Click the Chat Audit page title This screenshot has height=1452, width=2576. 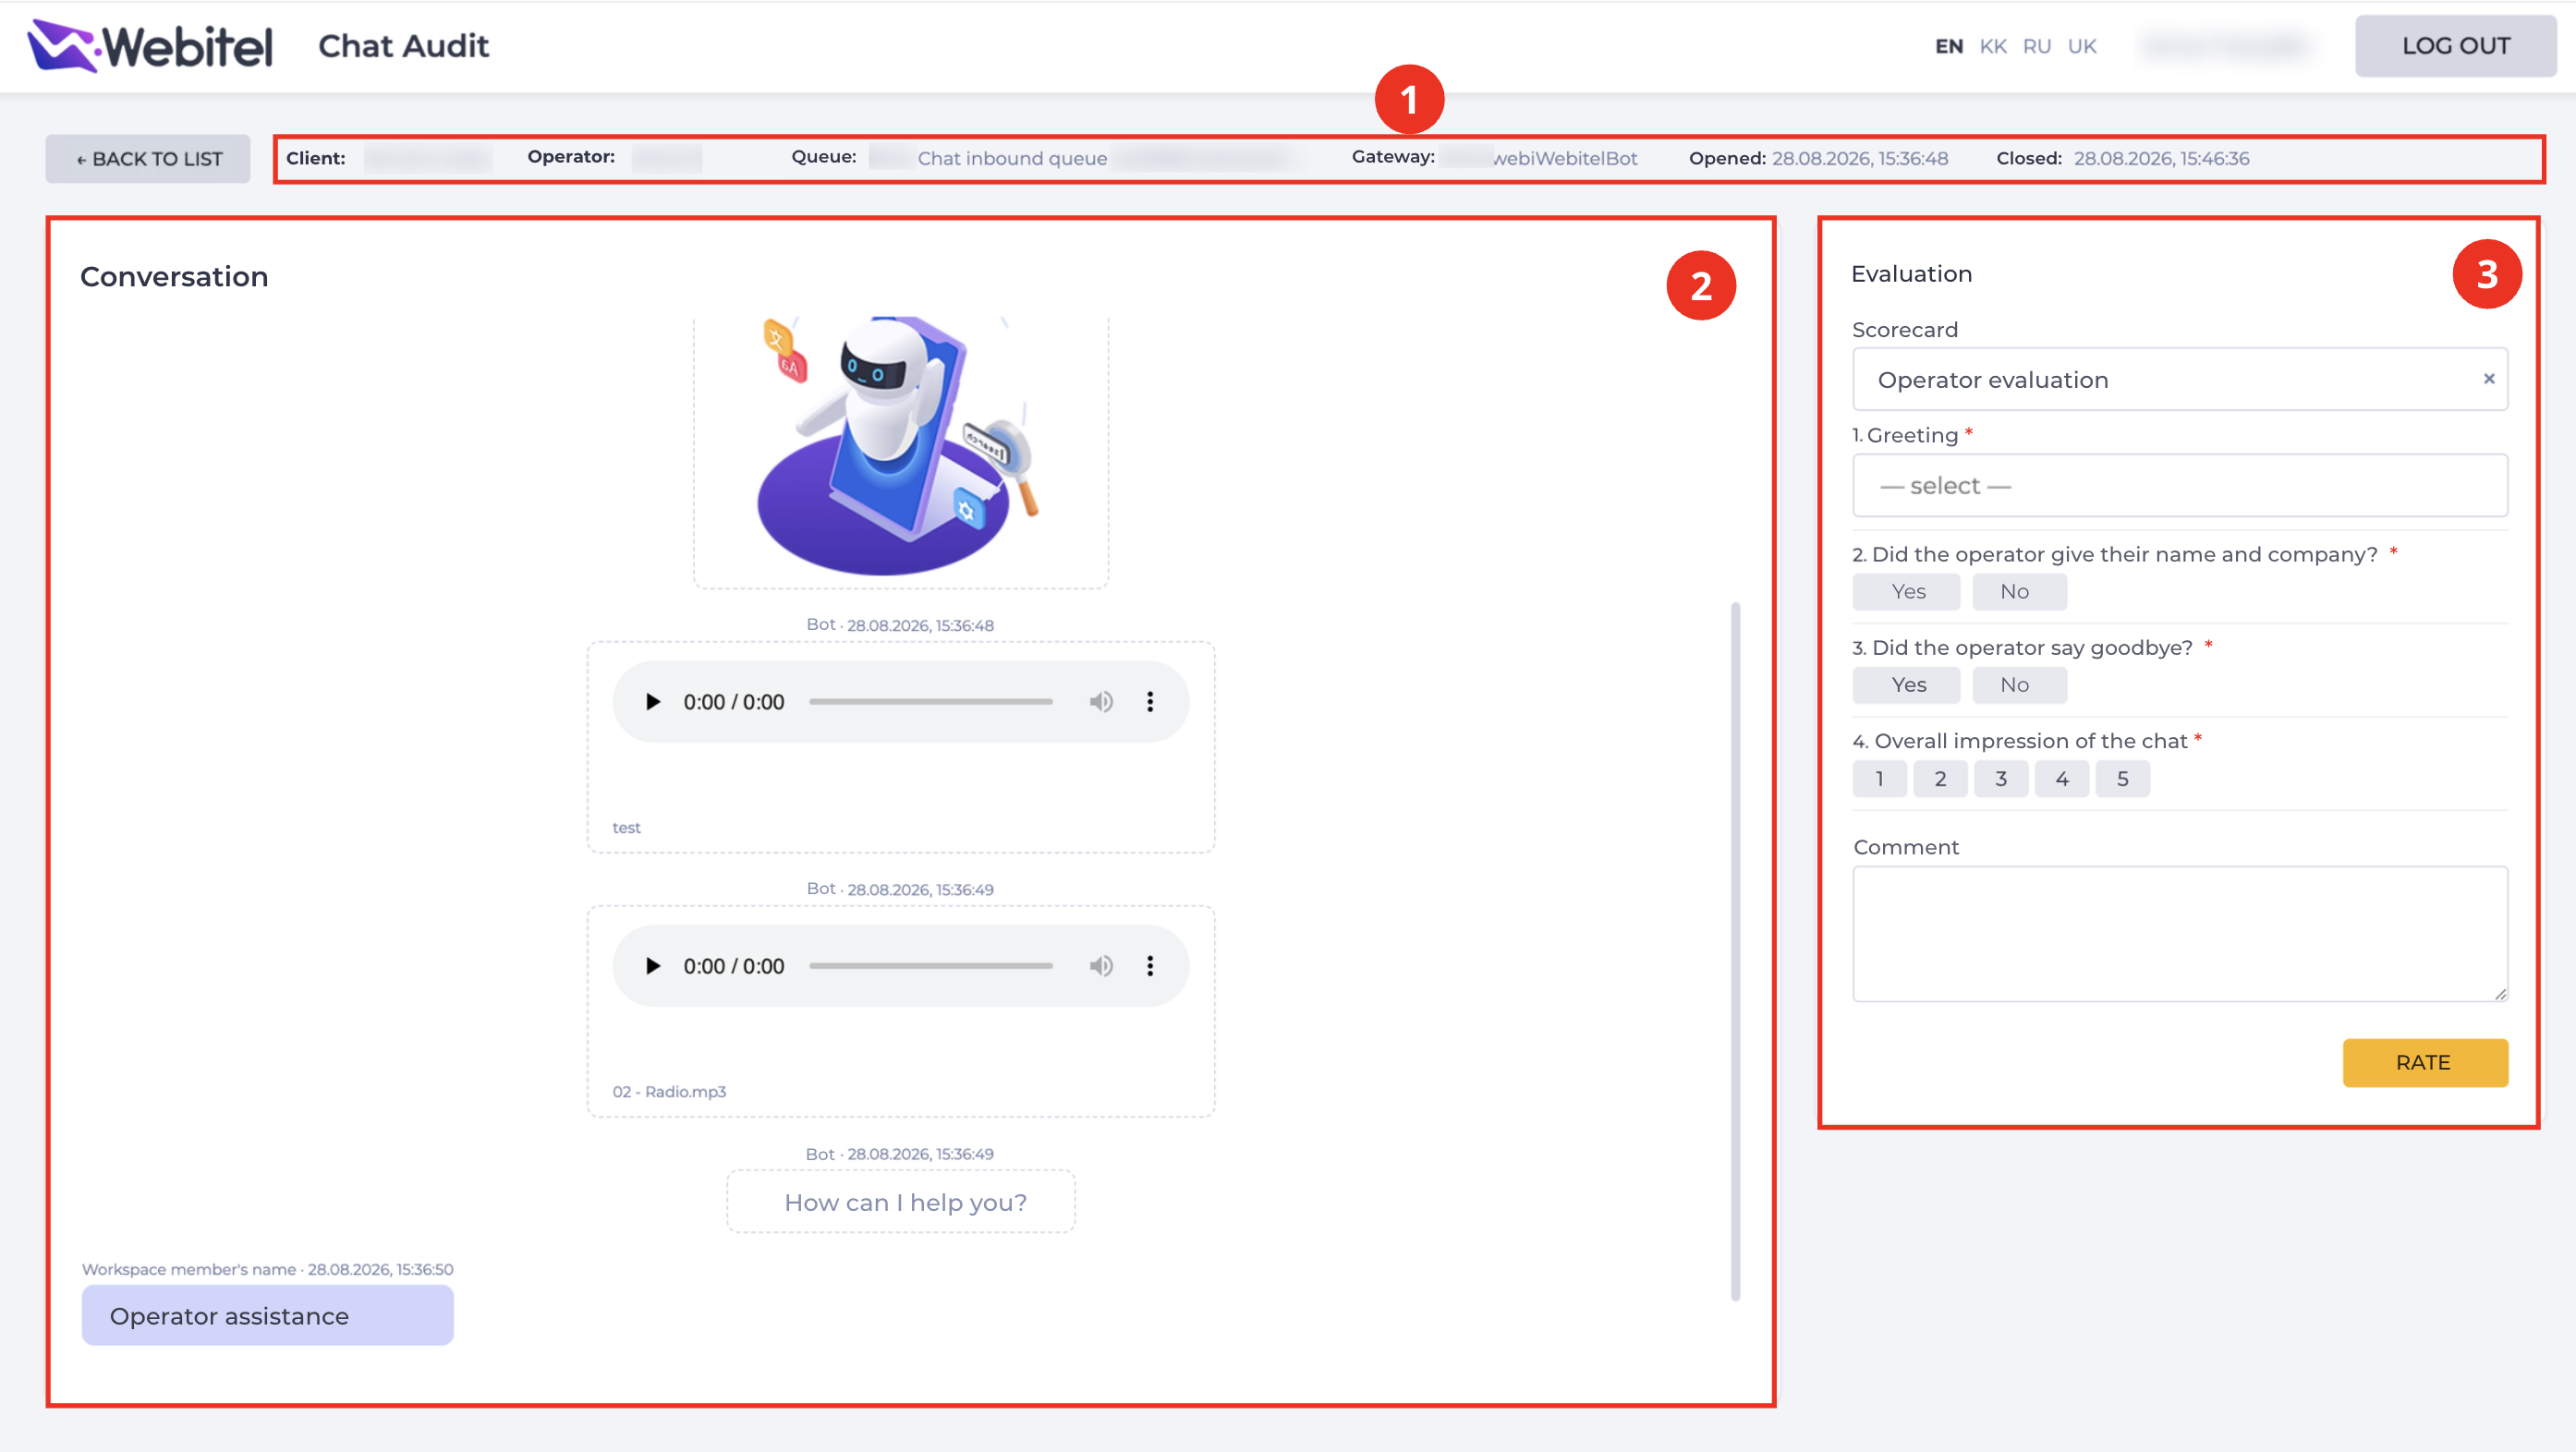403,46
